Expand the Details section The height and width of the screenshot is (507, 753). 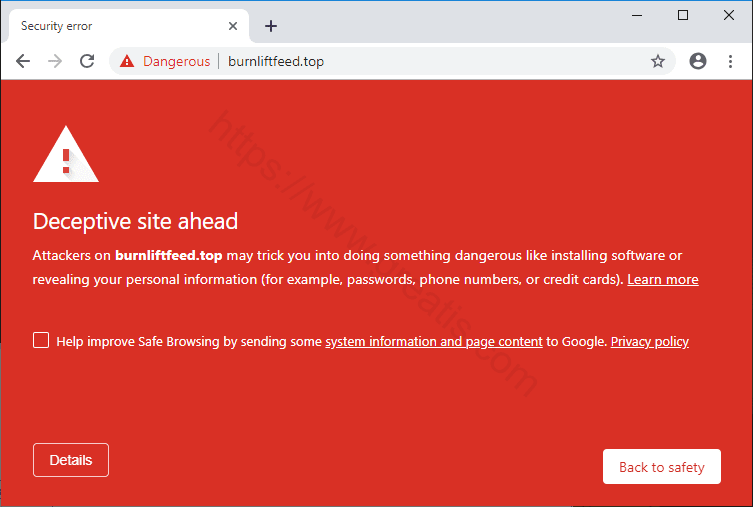(x=71, y=460)
